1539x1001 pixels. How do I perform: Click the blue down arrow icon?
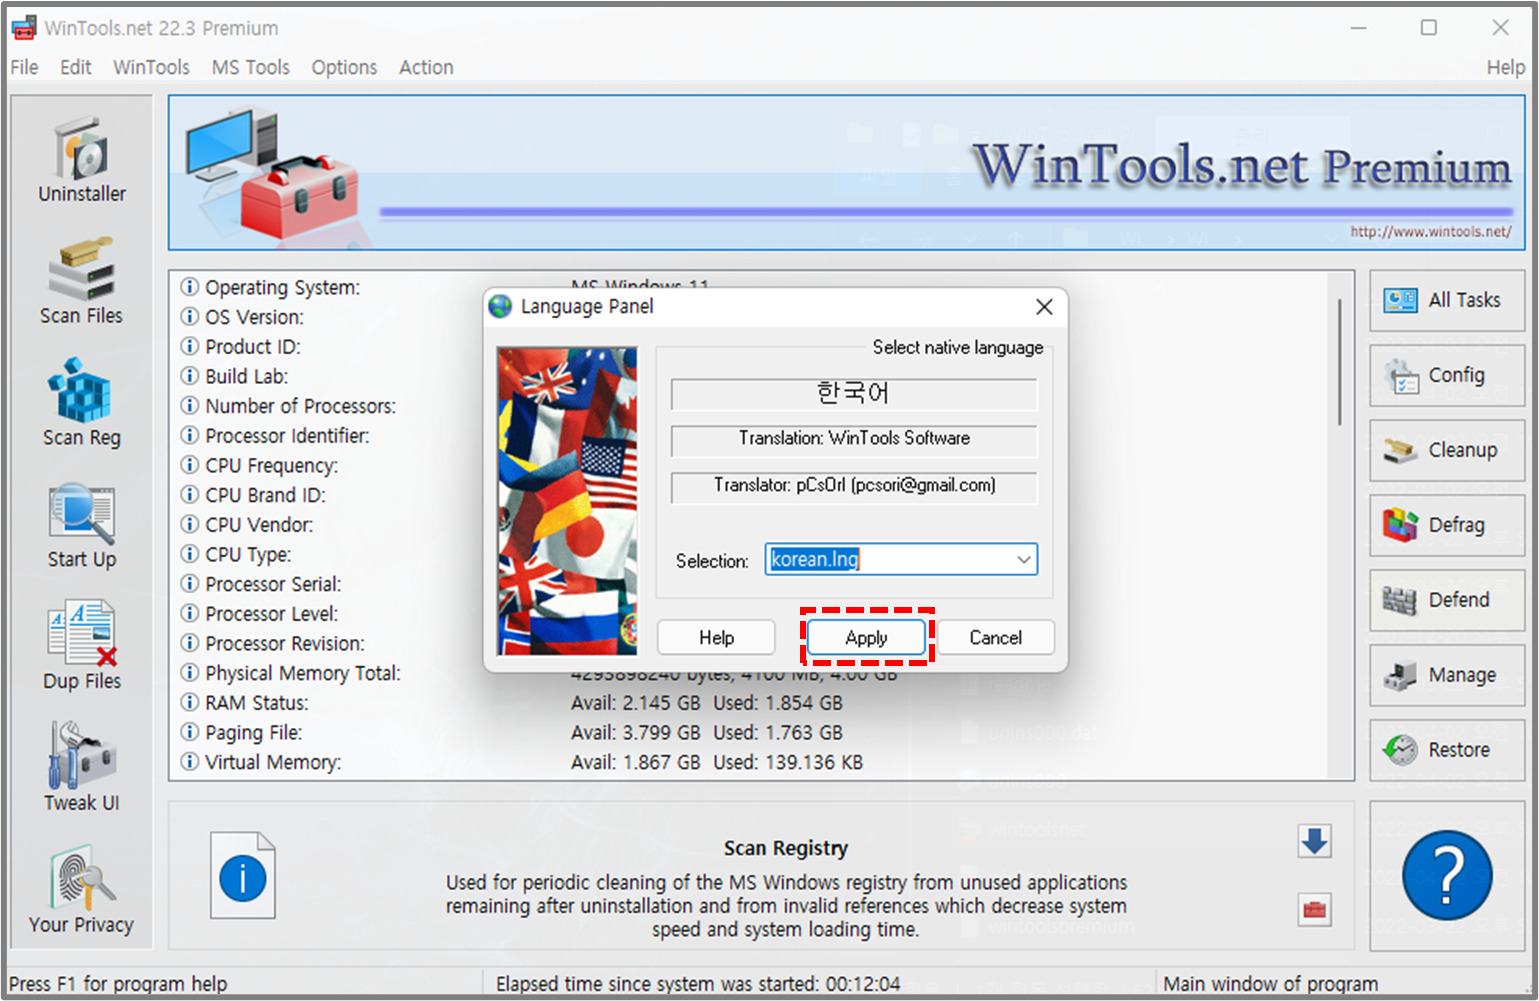click(x=1314, y=841)
